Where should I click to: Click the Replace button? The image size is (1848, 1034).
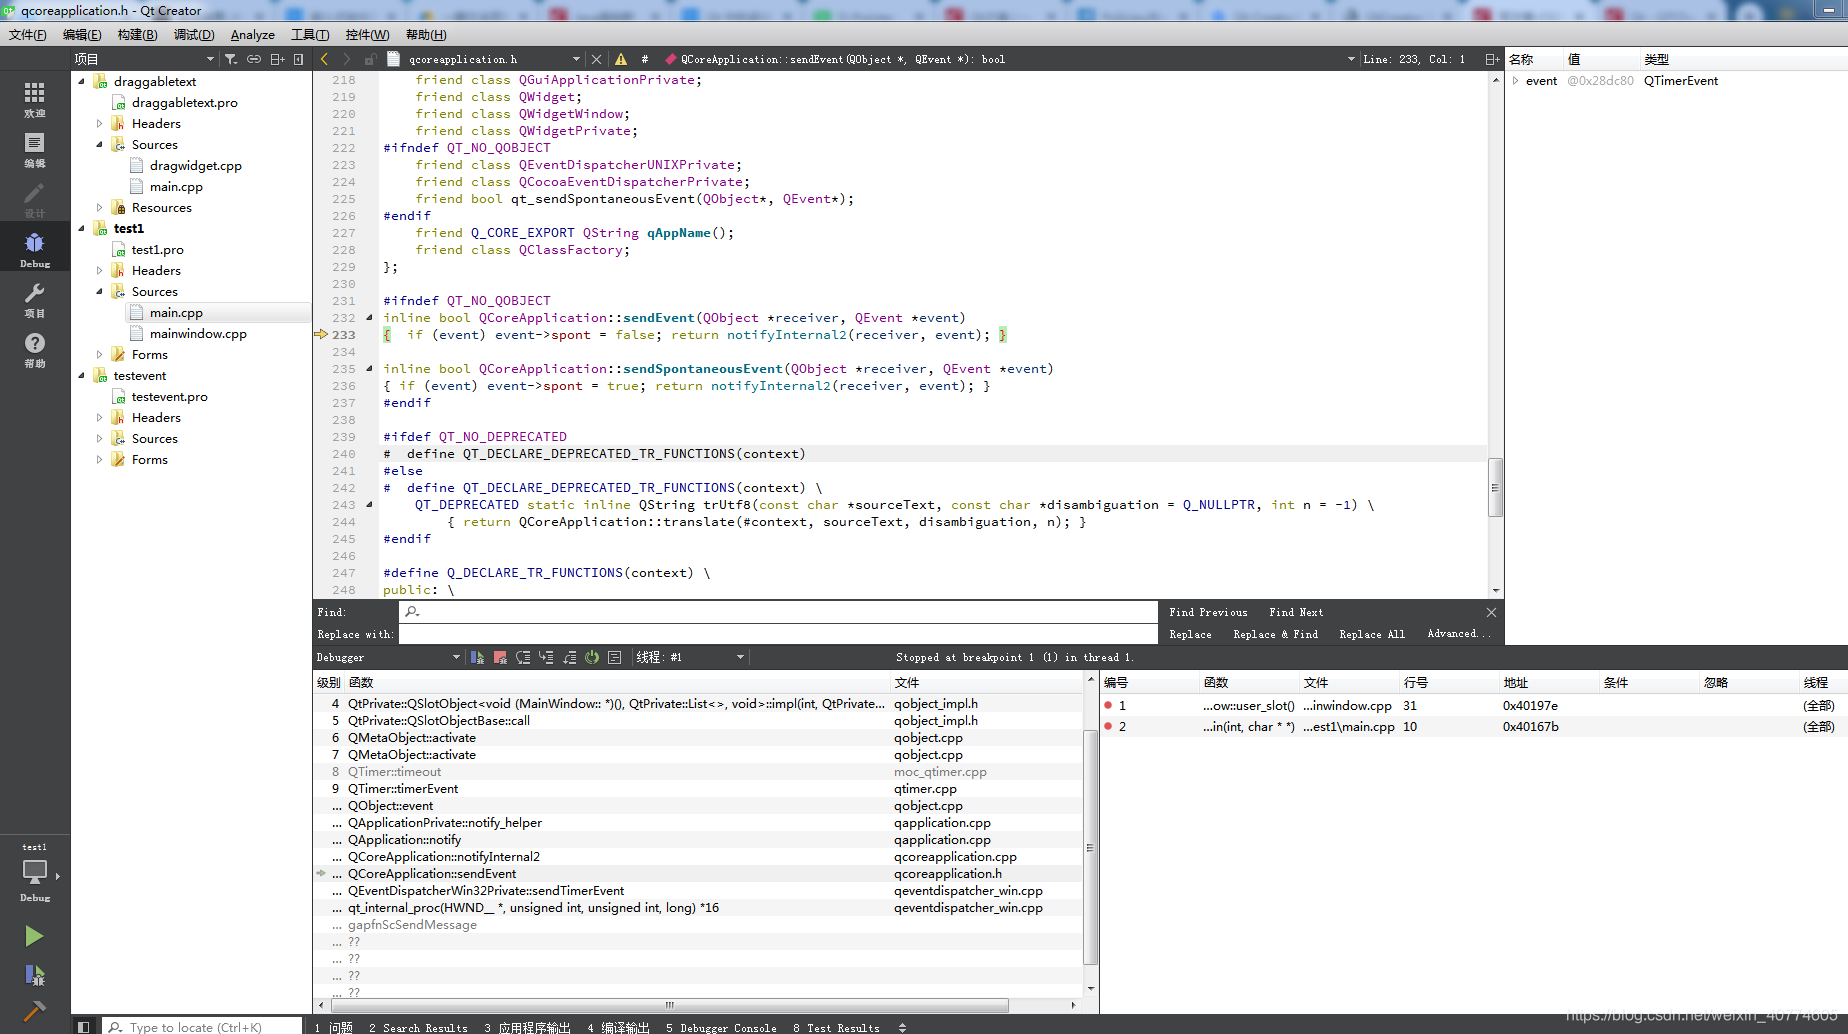coord(1190,634)
